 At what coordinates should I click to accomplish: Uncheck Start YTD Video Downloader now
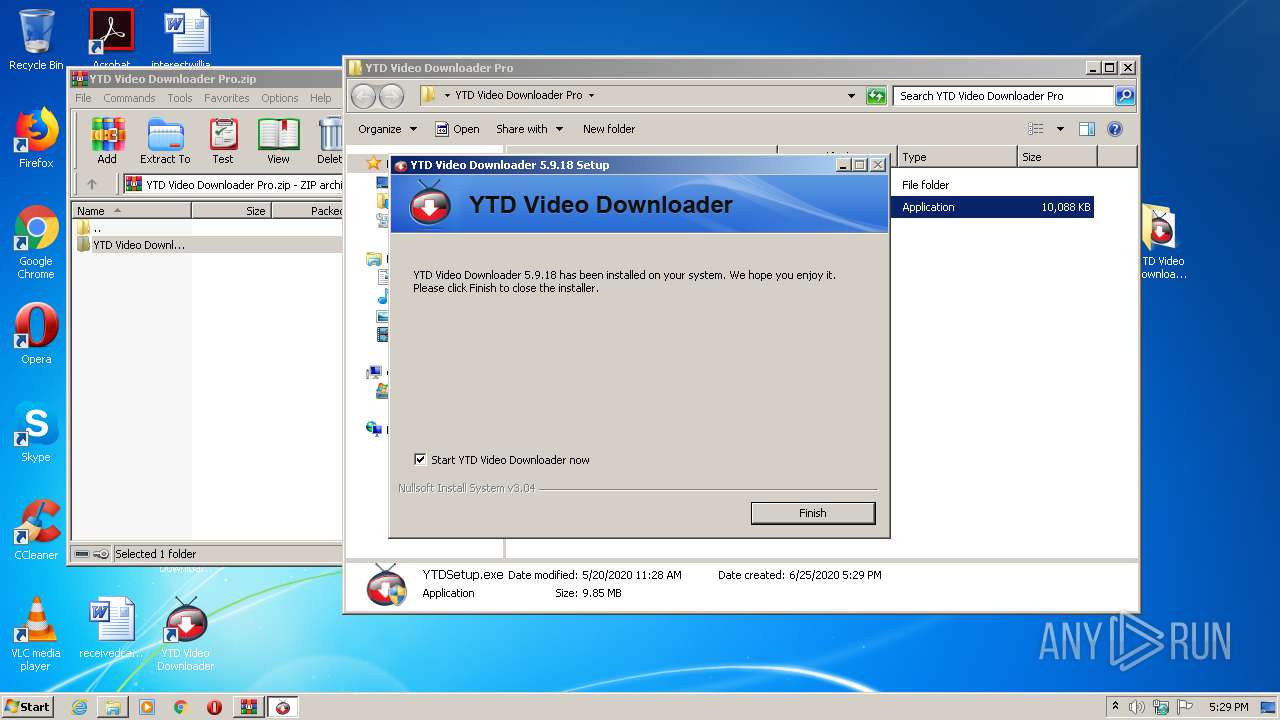point(420,460)
